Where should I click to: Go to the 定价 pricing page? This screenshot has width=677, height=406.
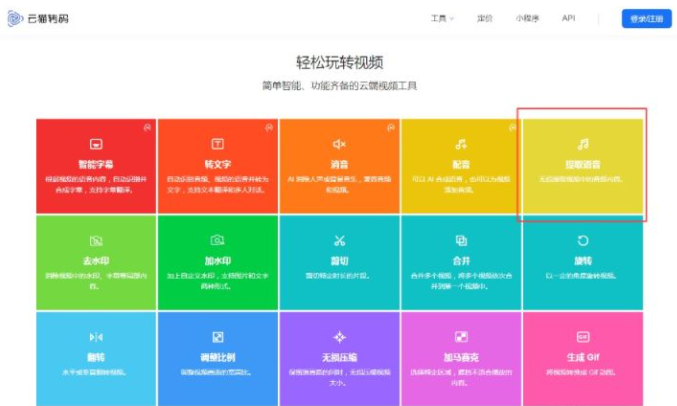click(x=485, y=18)
